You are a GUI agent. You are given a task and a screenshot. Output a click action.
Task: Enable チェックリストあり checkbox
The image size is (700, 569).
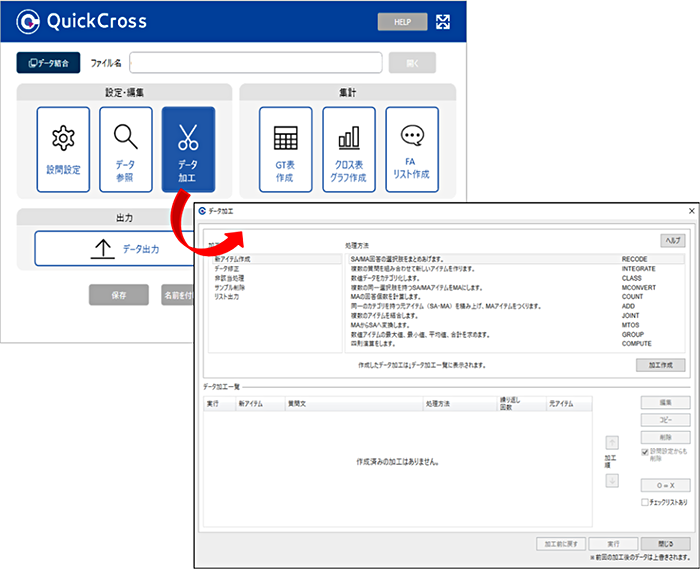click(x=645, y=503)
